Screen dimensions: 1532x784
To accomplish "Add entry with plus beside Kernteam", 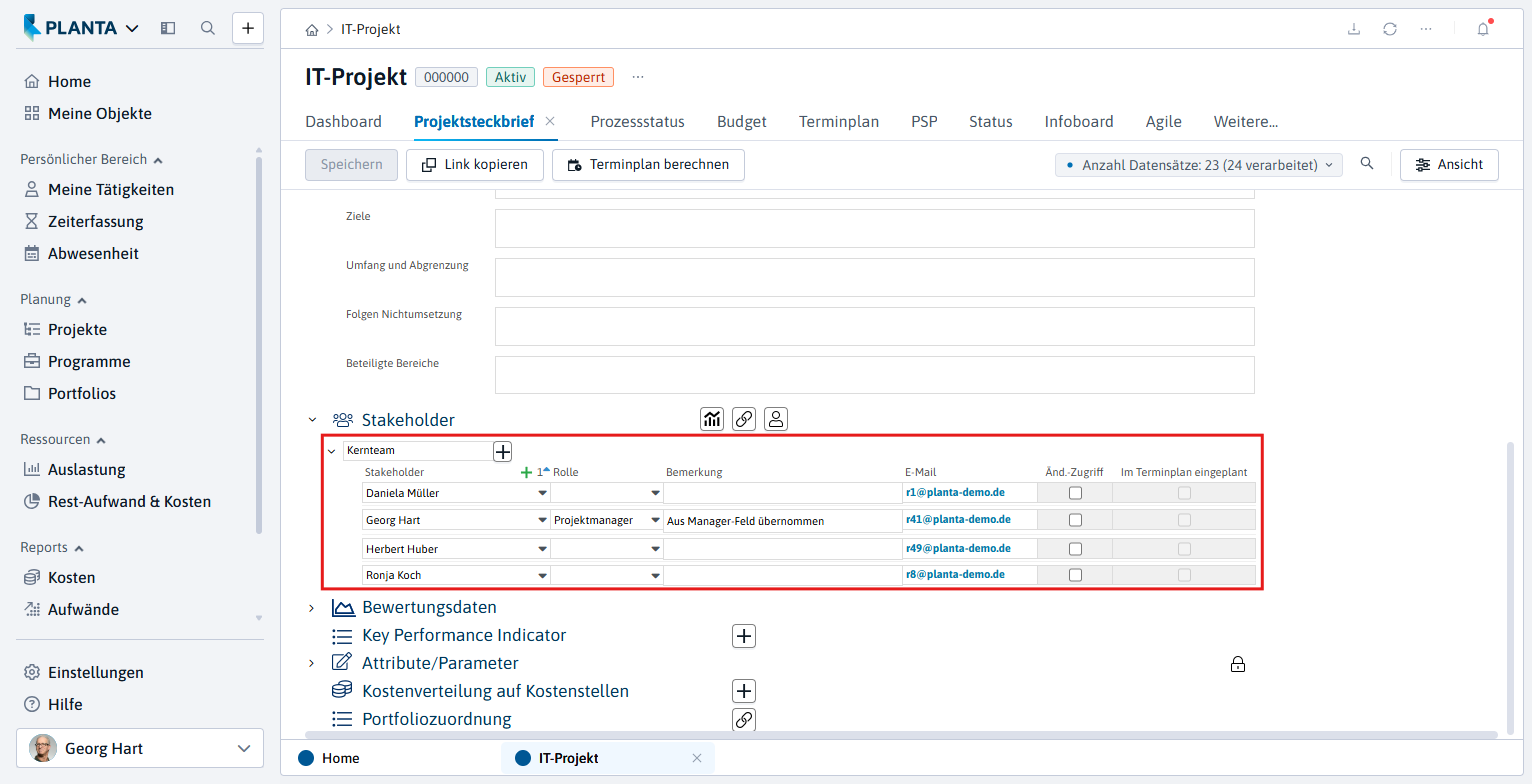I will [x=503, y=451].
